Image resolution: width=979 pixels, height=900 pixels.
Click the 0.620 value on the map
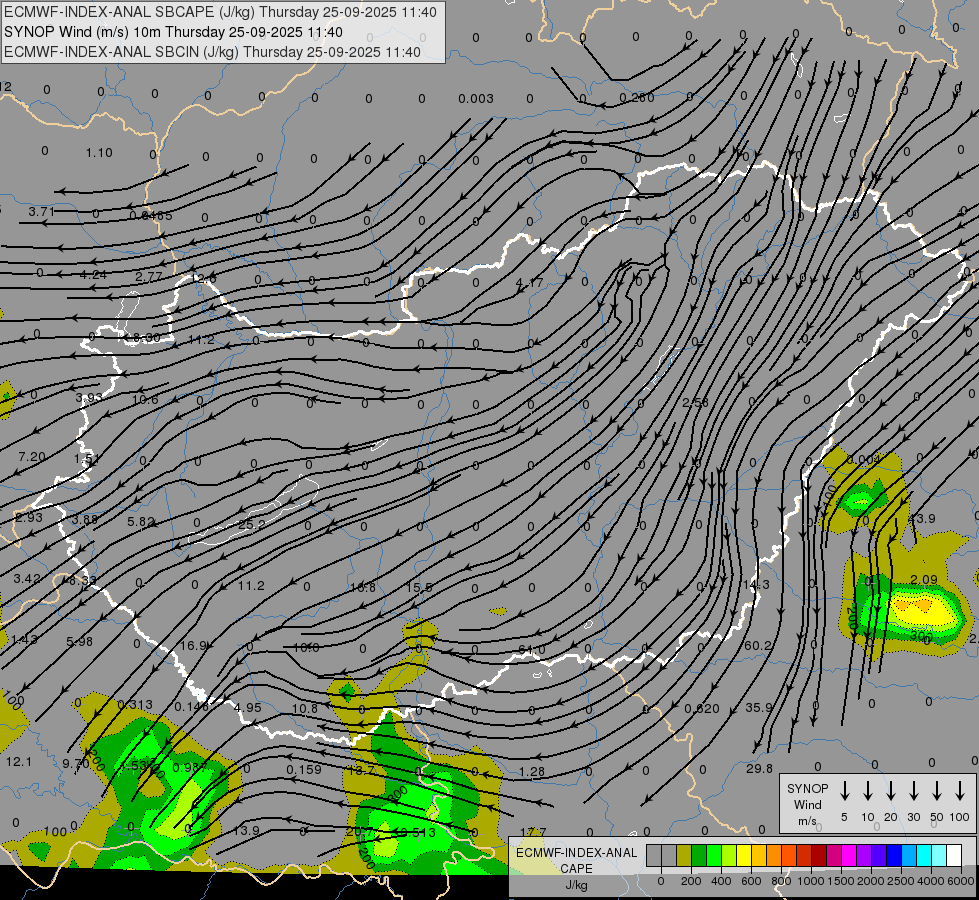pyautogui.click(x=702, y=708)
